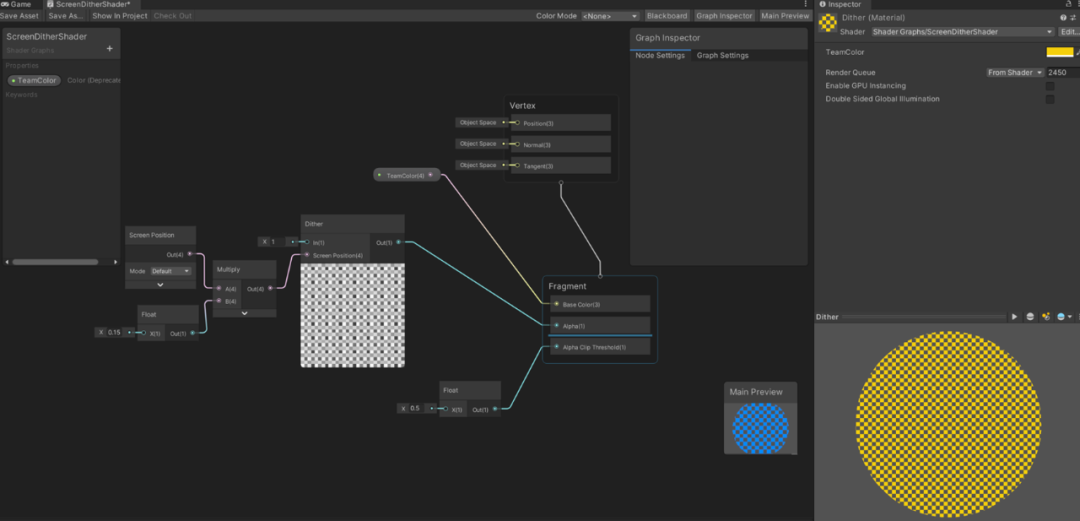Screen dimensions: 1080x521
Task: Tick Double Sided Global Illumination checkbox
Action: tap(1050, 99)
